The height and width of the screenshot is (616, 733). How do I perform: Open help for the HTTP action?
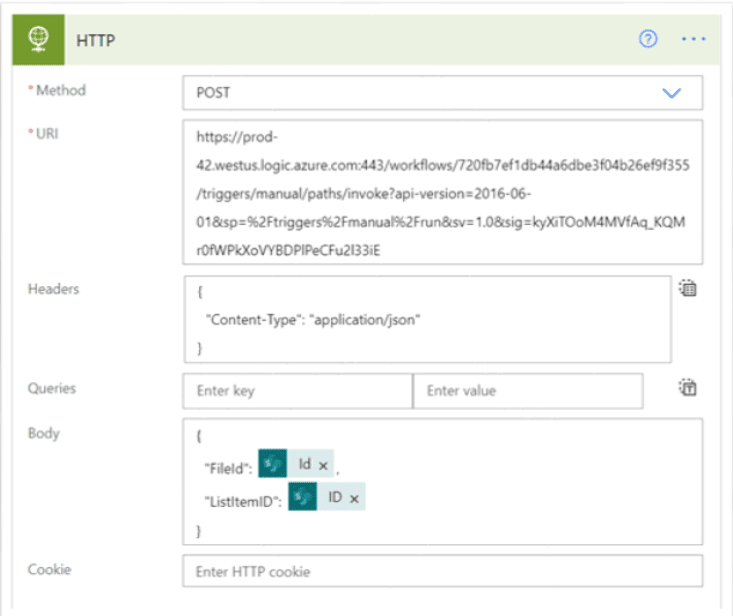[x=648, y=39]
